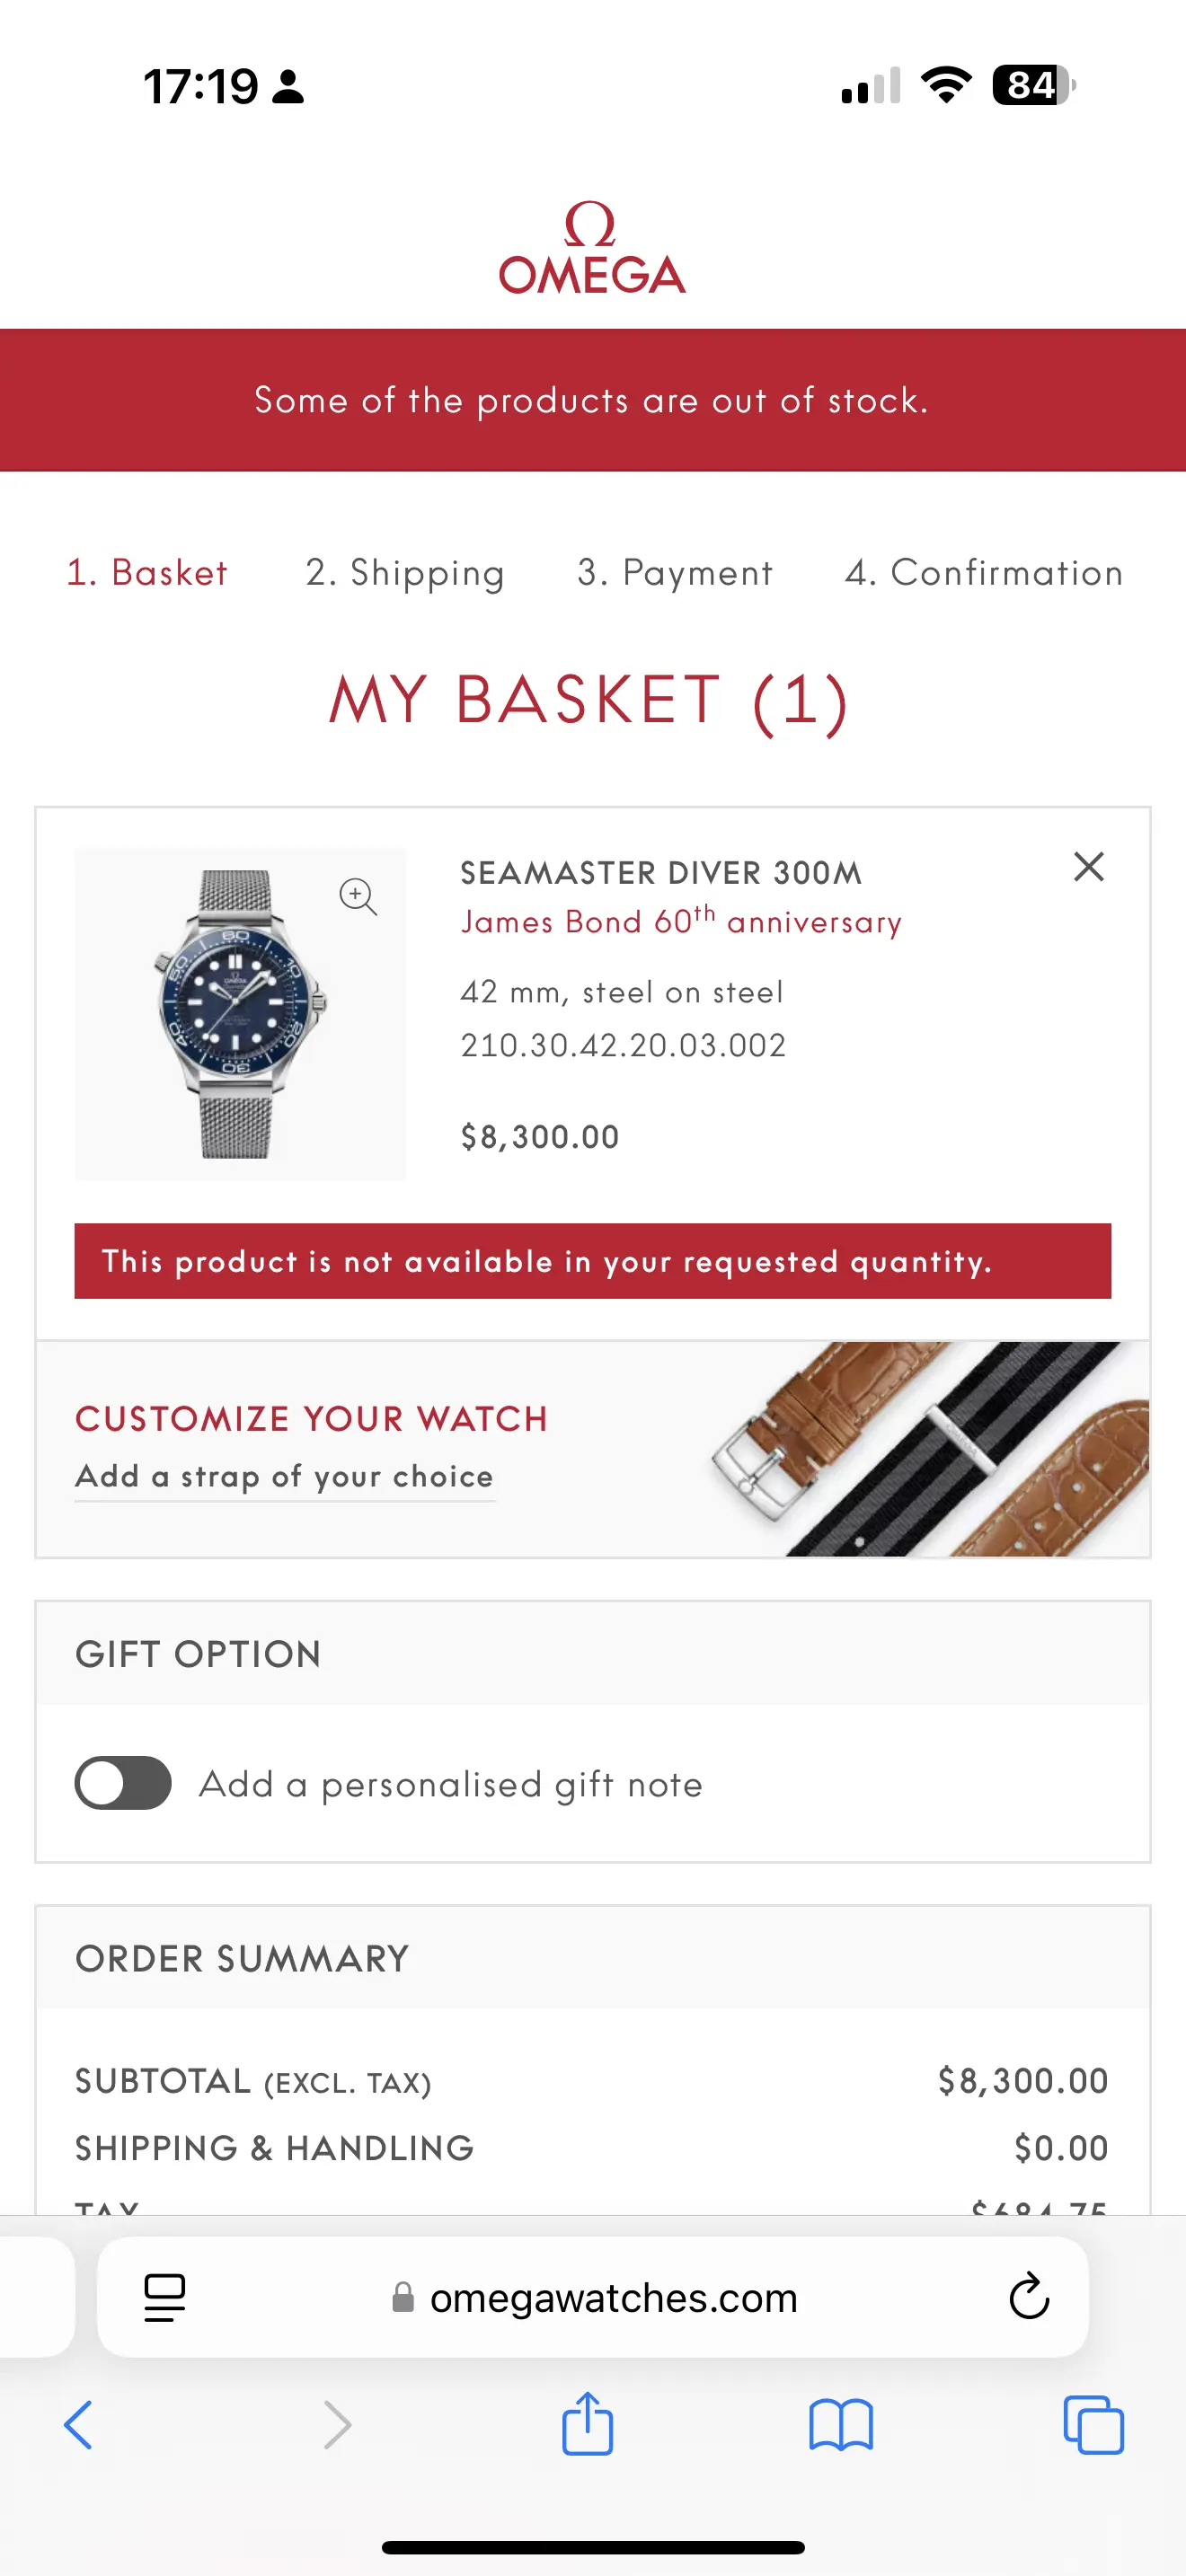
Task: Reload the omegawatches.com page
Action: point(1028,2297)
